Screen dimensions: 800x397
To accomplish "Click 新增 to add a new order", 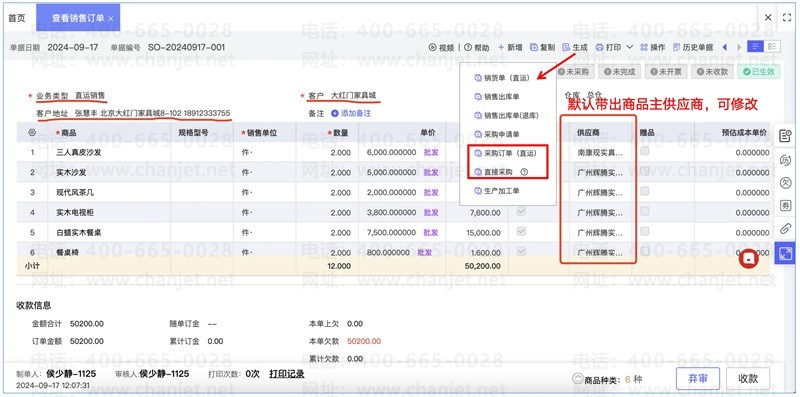I will pos(510,47).
